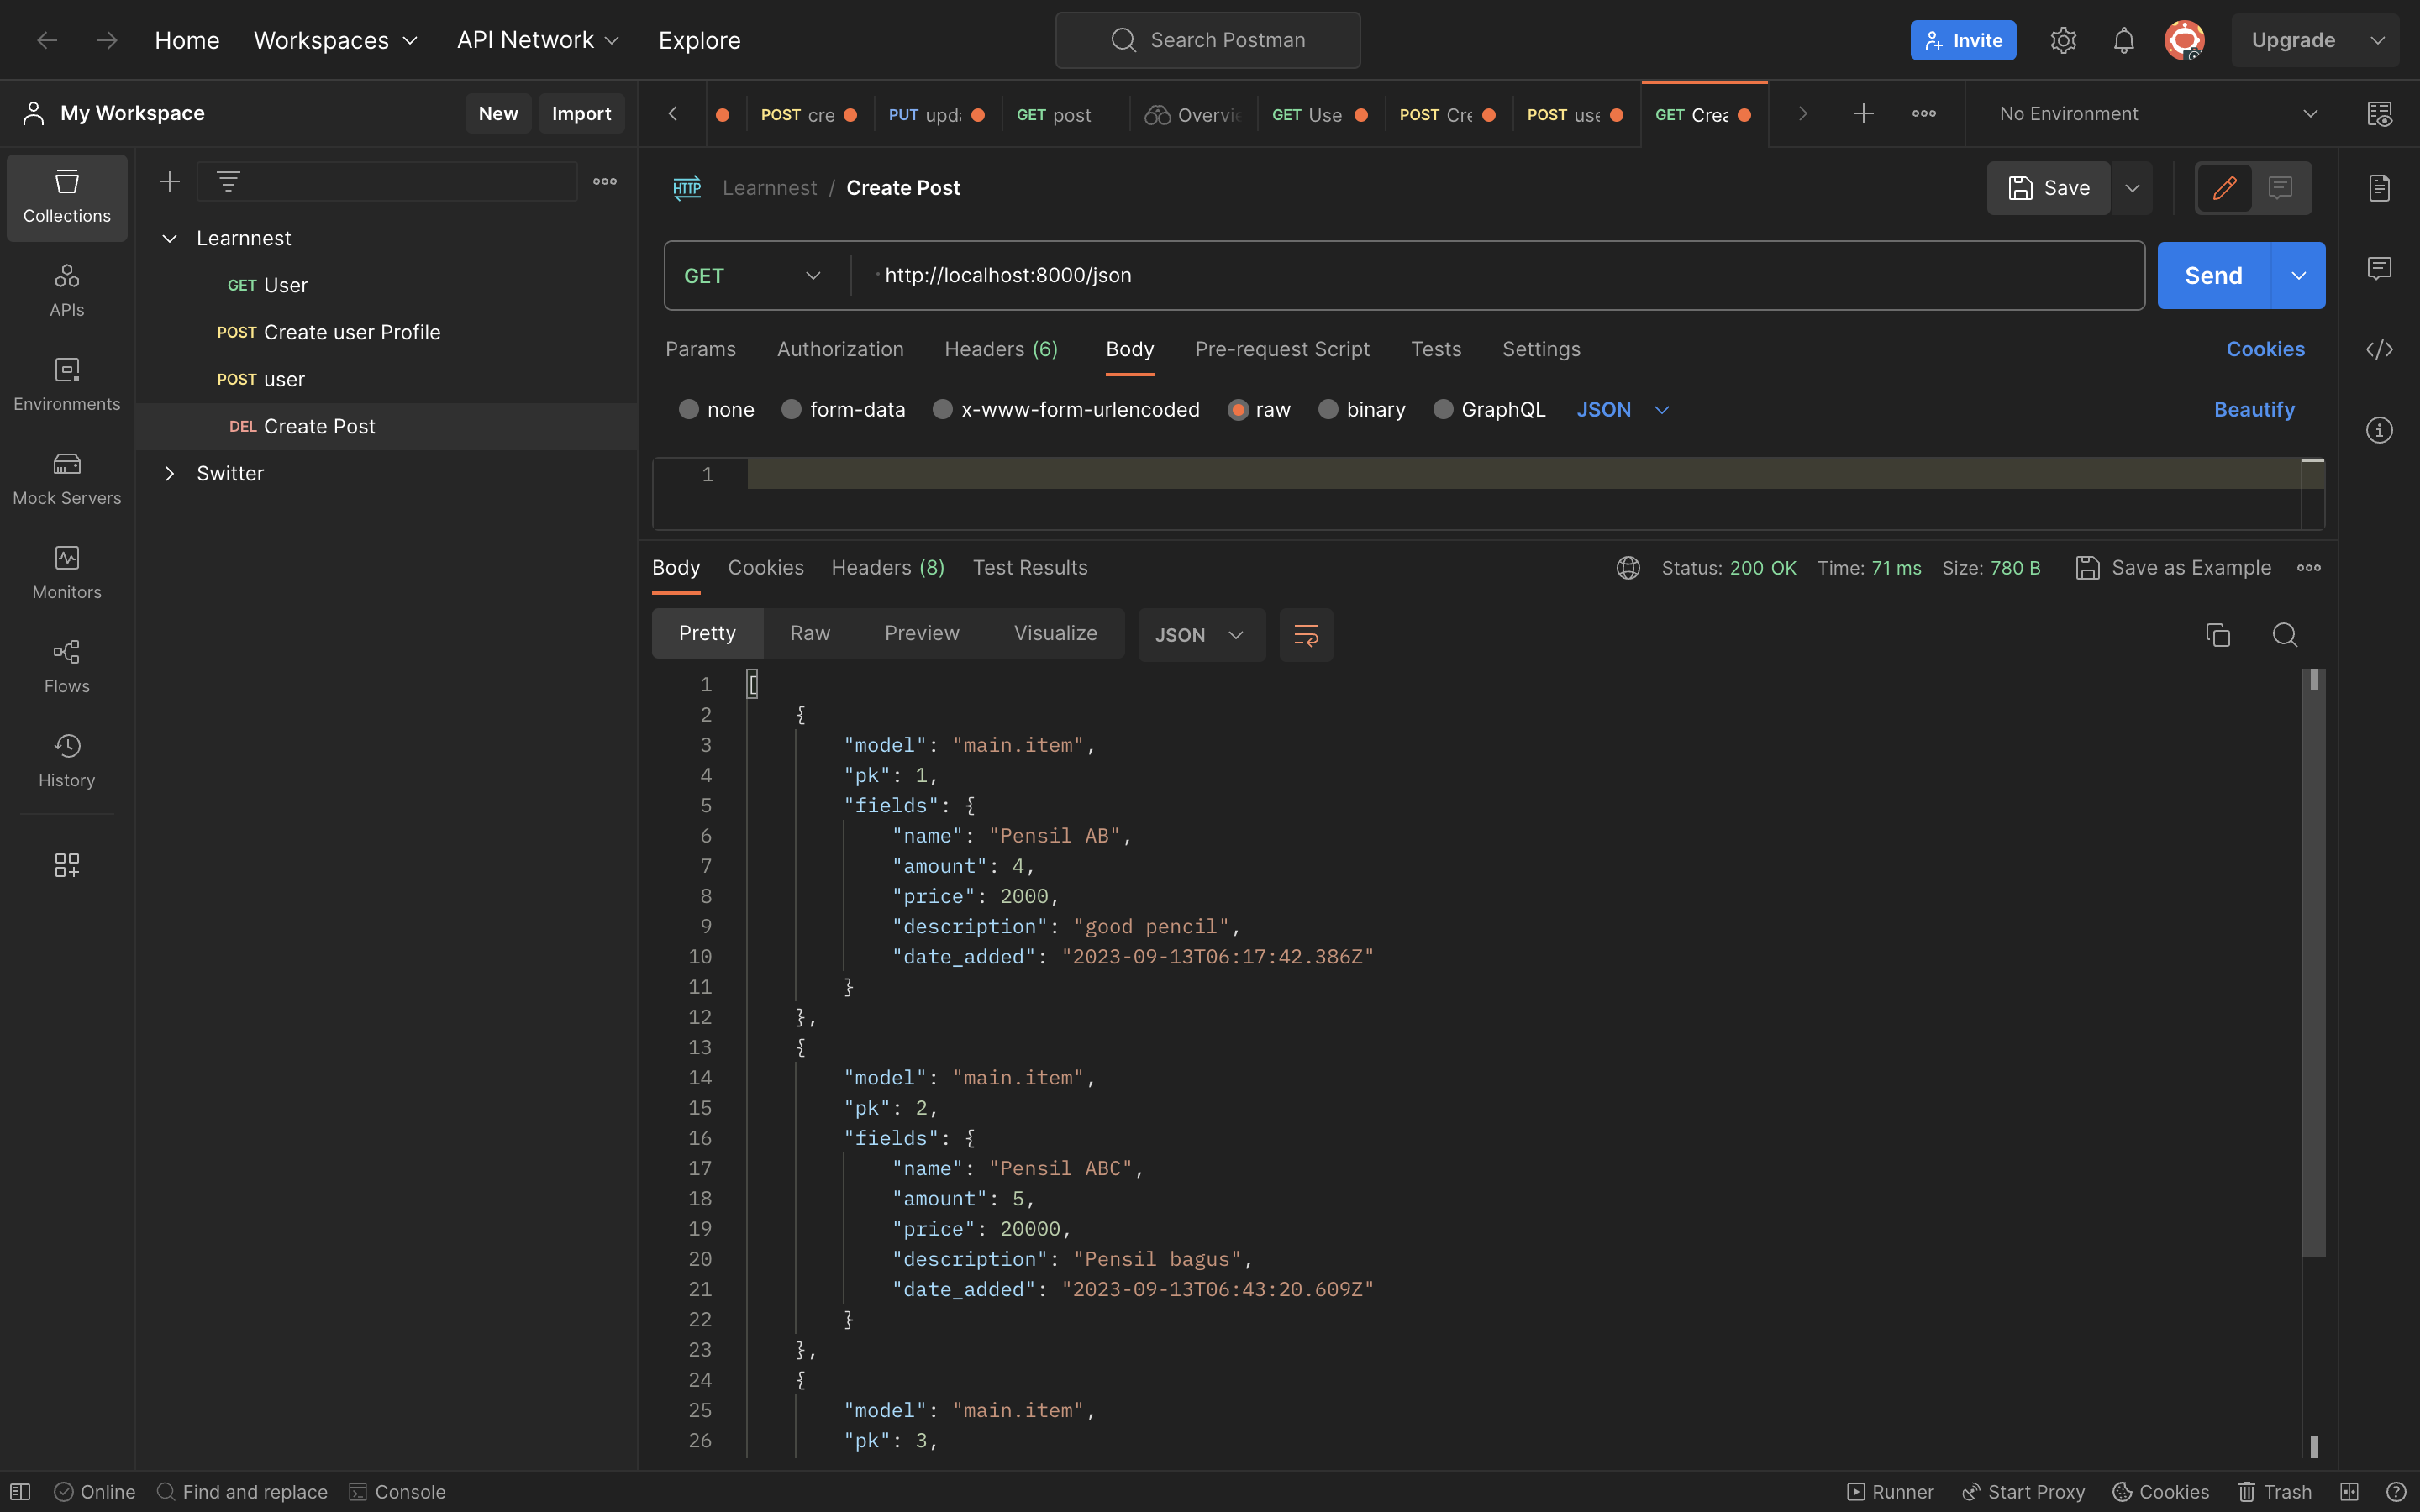The width and height of the screenshot is (2420, 1512).
Task: Launch the Runner from the status bar
Action: point(1888,1491)
